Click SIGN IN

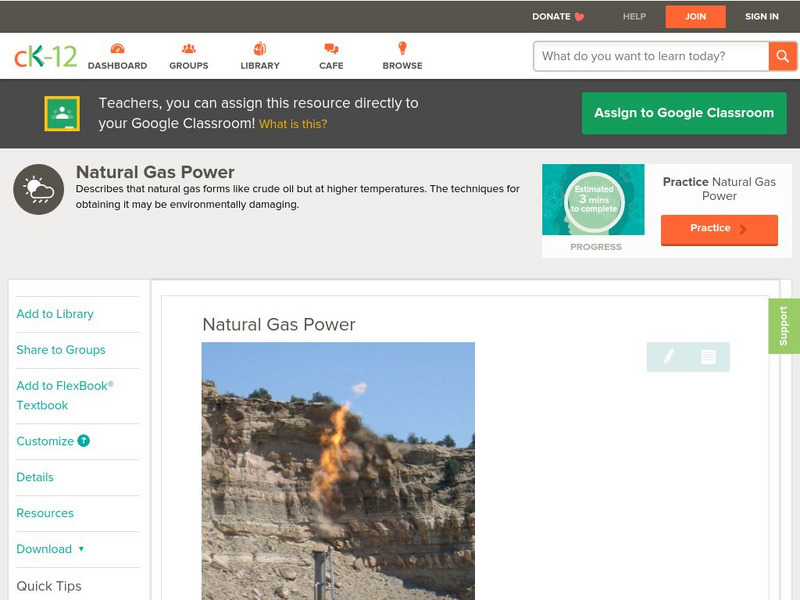tap(762, 17)
